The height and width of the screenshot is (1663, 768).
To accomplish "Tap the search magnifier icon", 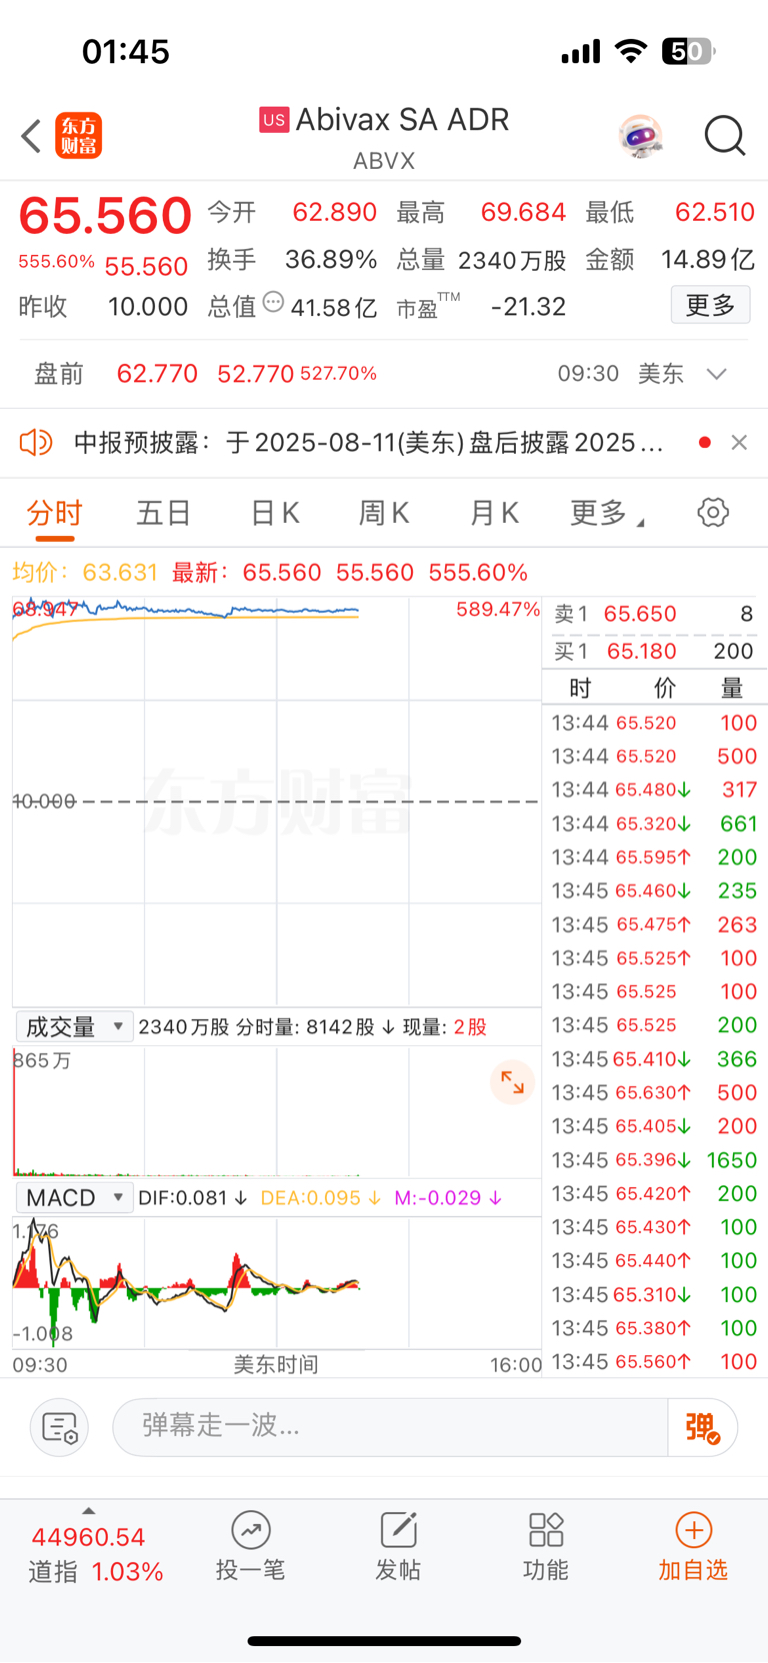I will click(x=725, y=136).
